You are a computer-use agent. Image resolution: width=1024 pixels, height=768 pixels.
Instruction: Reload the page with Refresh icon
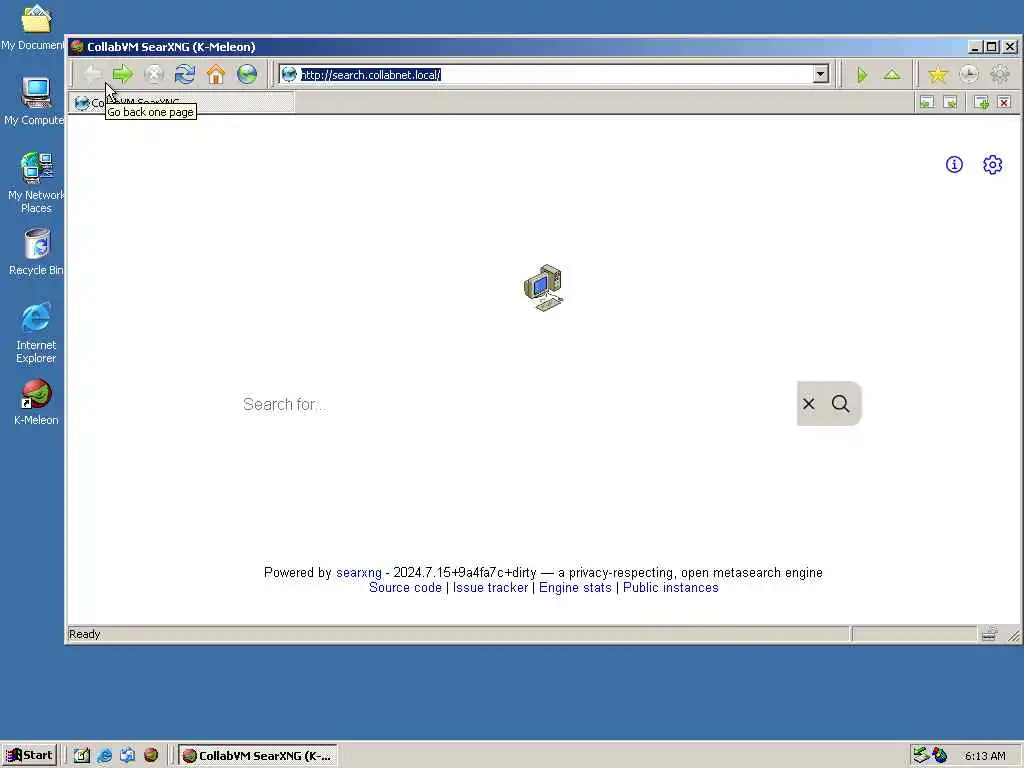pos(185,74)
